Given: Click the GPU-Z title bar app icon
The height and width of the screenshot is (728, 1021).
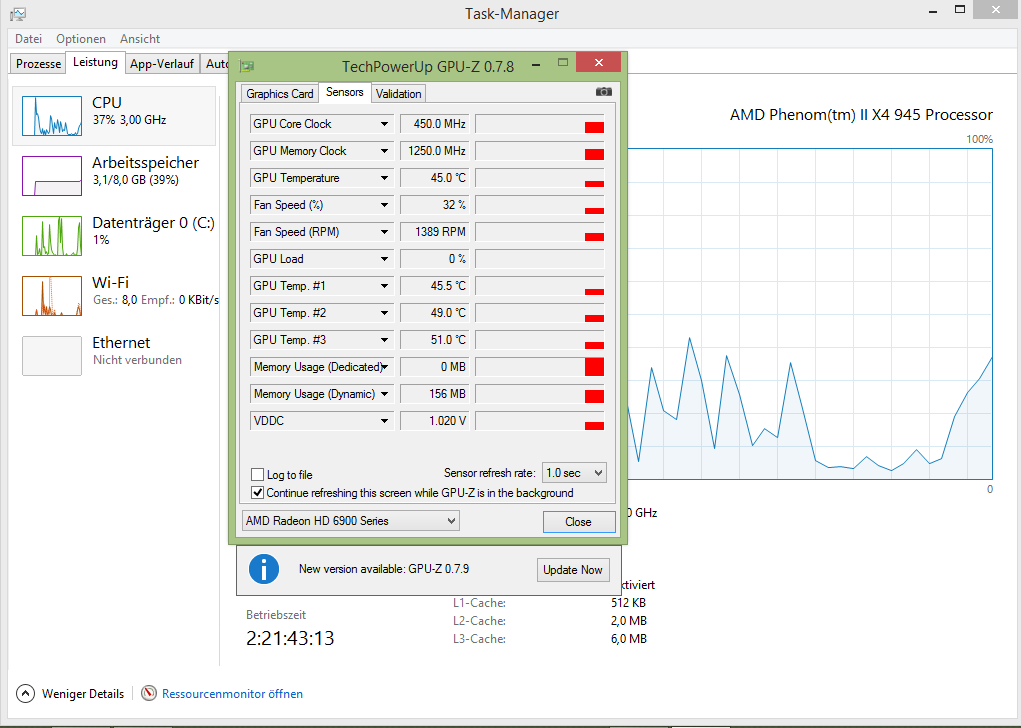Looking at the screenshot, I should pyautogui.click(x=247, y=66).
